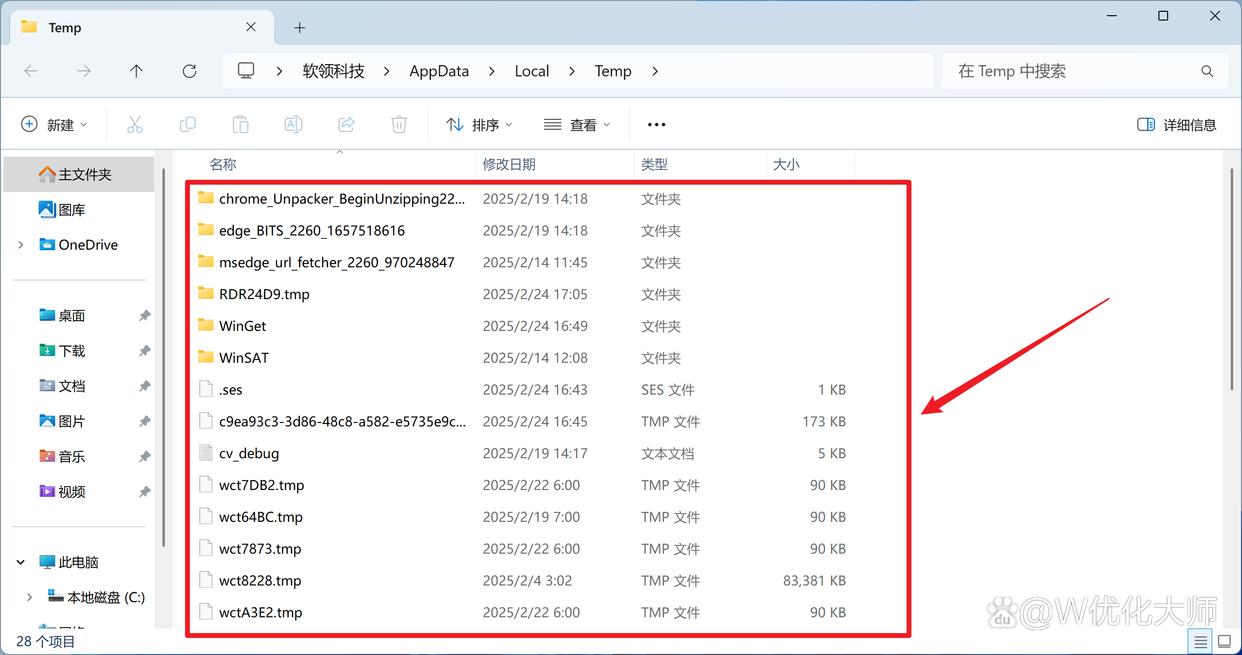
Task: Toggle the 详细信息 details pane
Action: (1177, 125)
